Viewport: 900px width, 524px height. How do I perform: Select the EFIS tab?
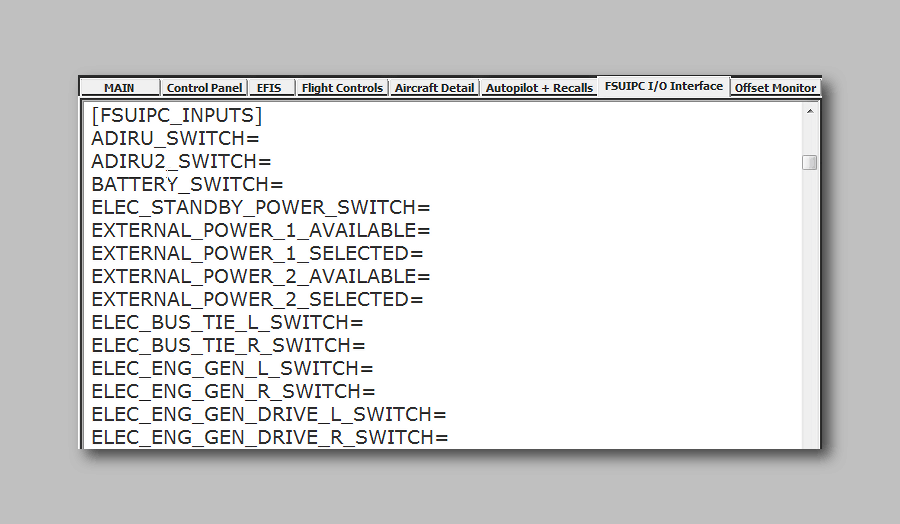(270, 88)
